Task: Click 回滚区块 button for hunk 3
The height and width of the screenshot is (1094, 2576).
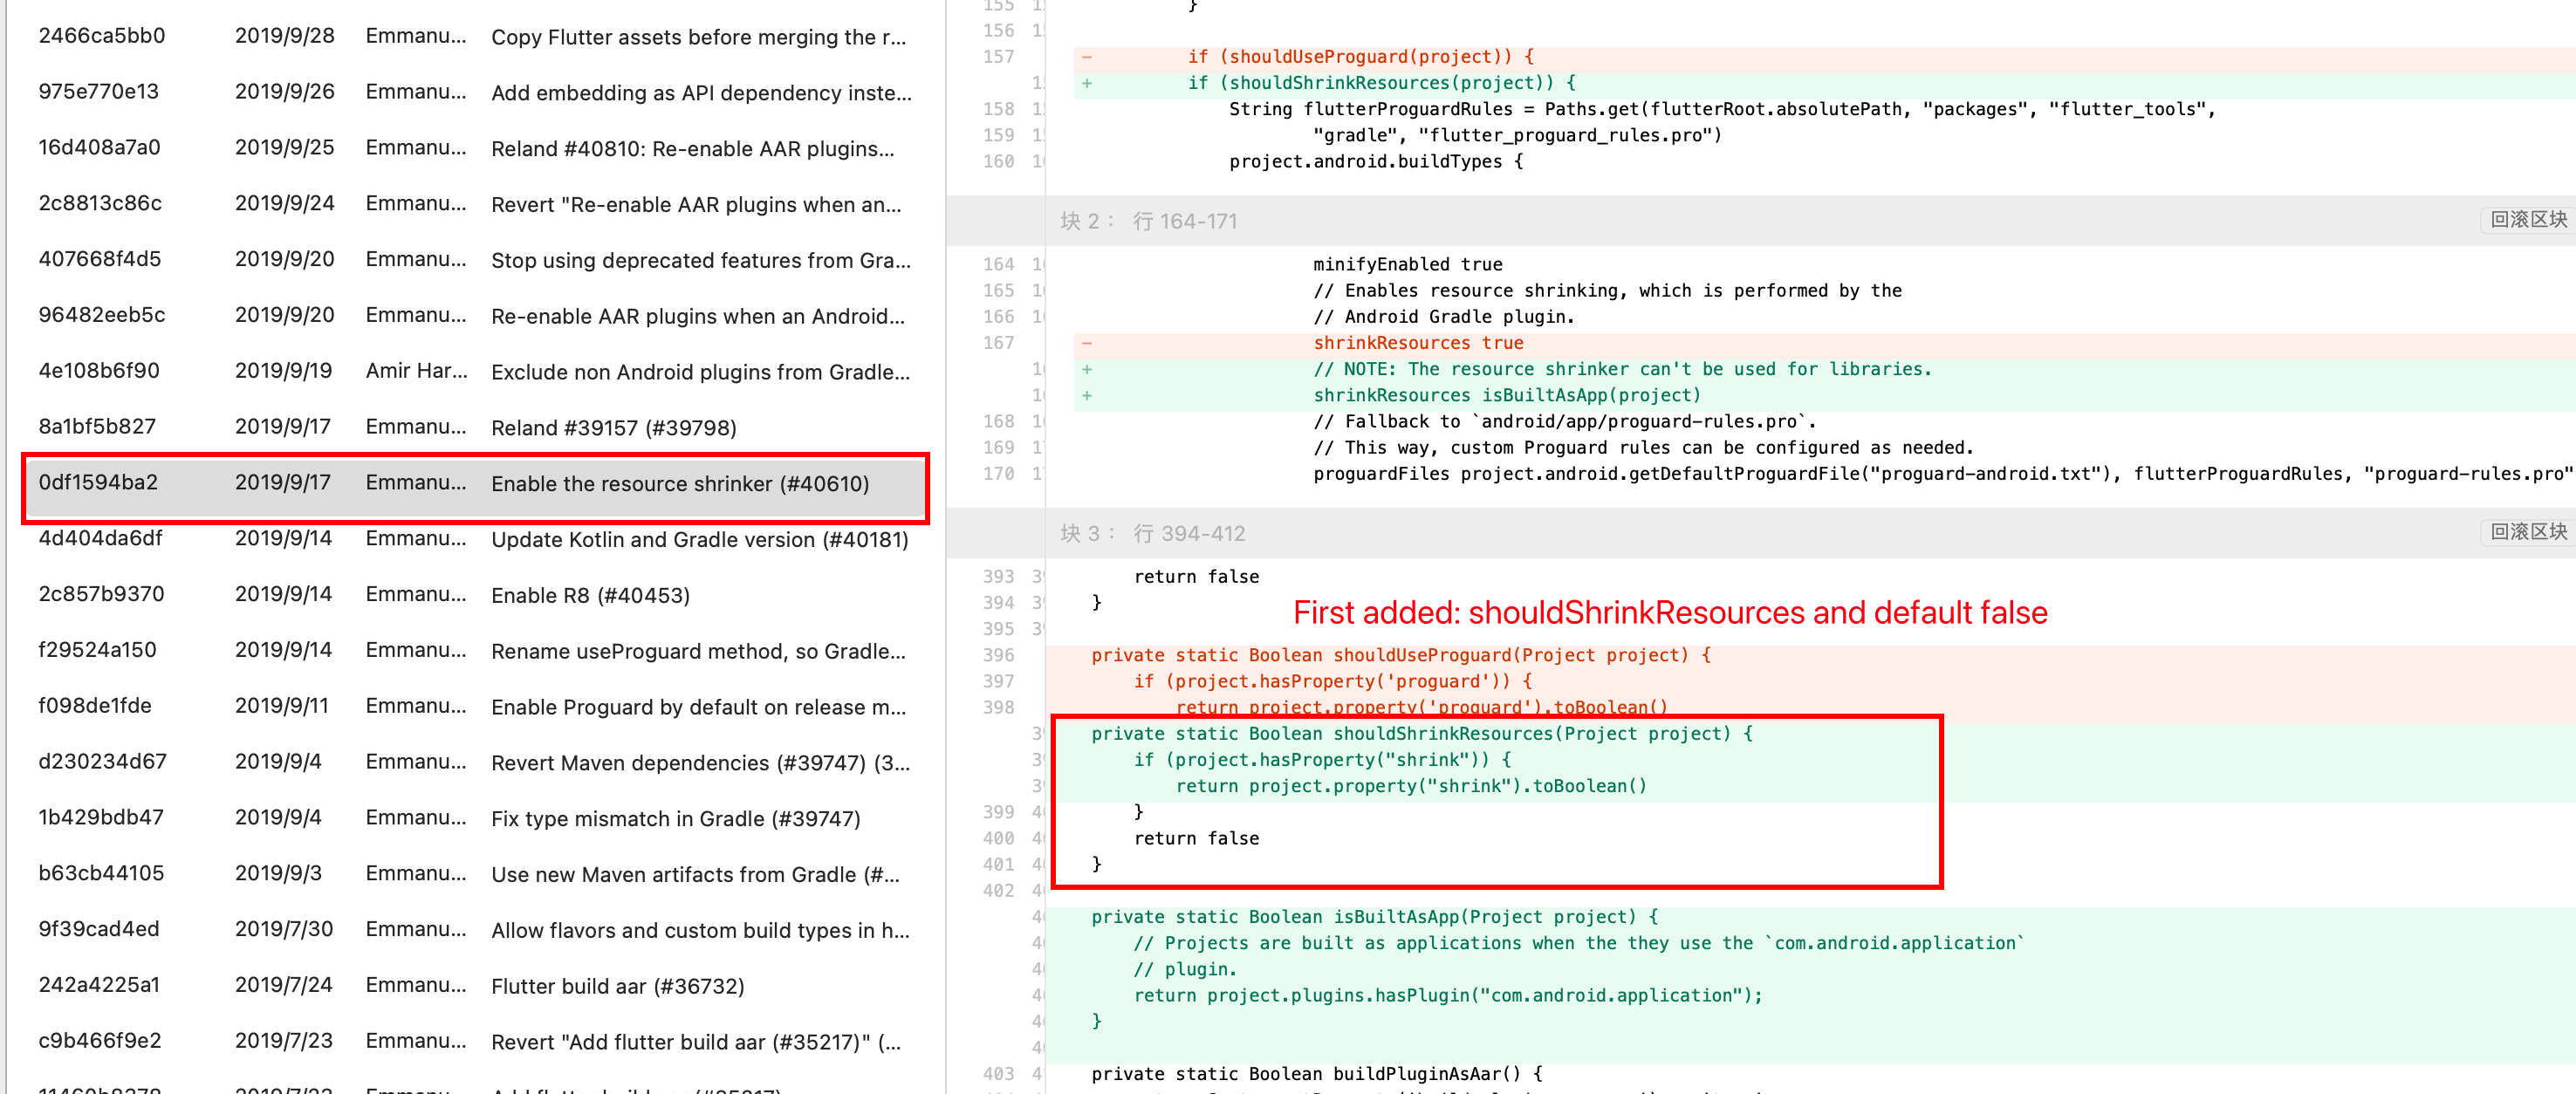Action: click(2528, 533)
